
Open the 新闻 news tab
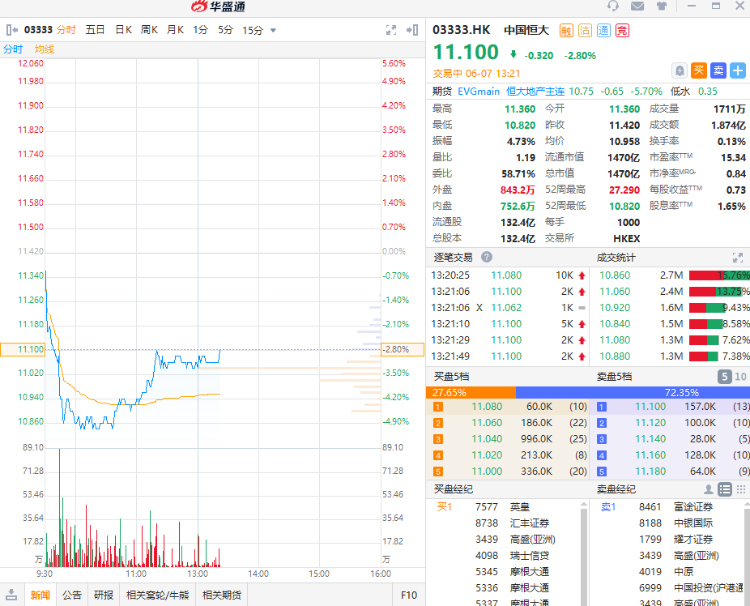pos(40,595)
